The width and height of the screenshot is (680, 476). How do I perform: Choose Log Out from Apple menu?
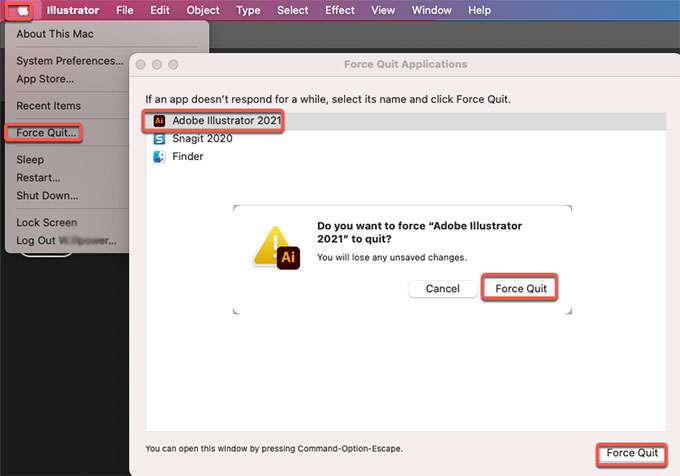[66, 241]
